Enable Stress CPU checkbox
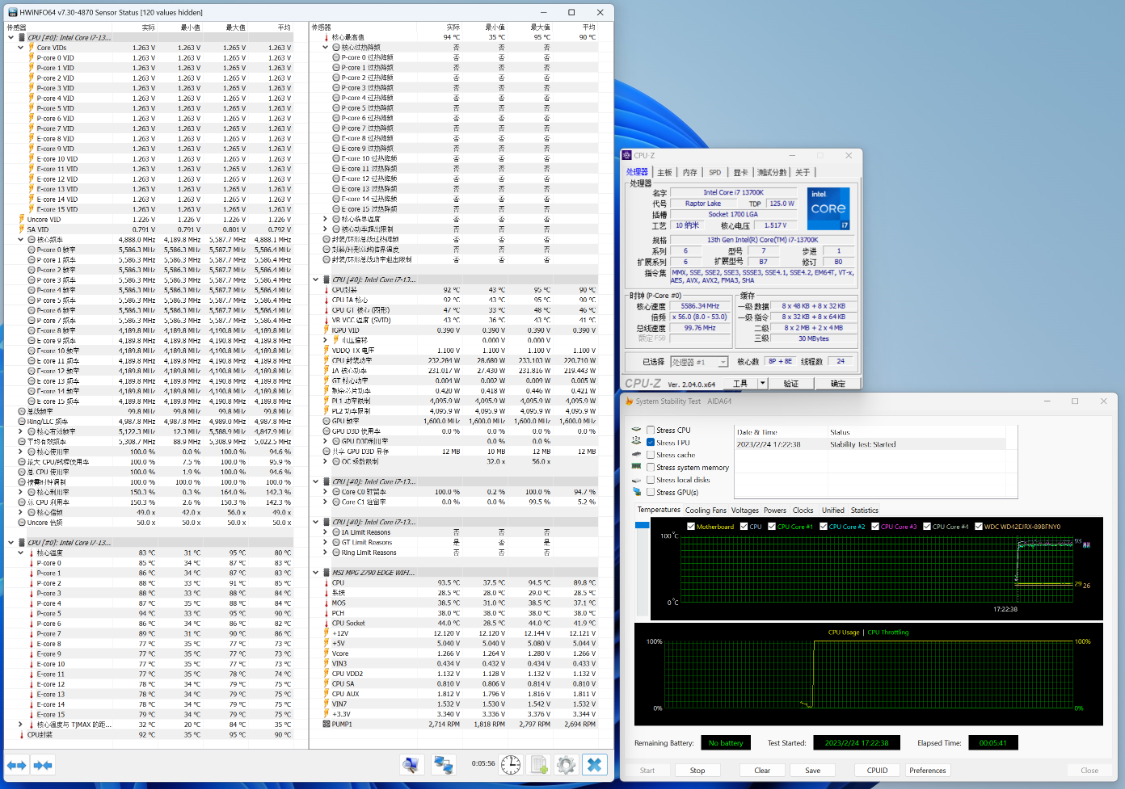The width and height of the screenshot is (1125, 789). [x=651, y=430]
